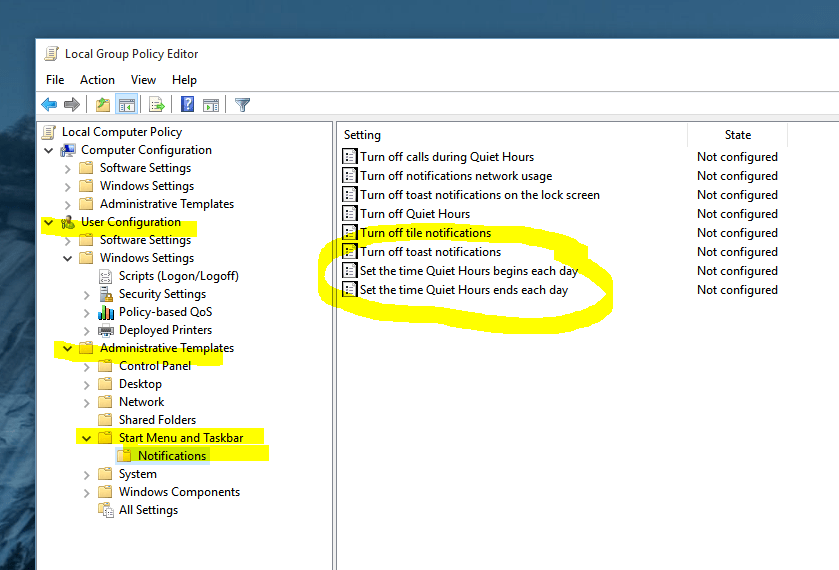Viewport: 839px width, 570px height.
Task: Click the Security Settings lock icon
Action: tap(106, 294)
